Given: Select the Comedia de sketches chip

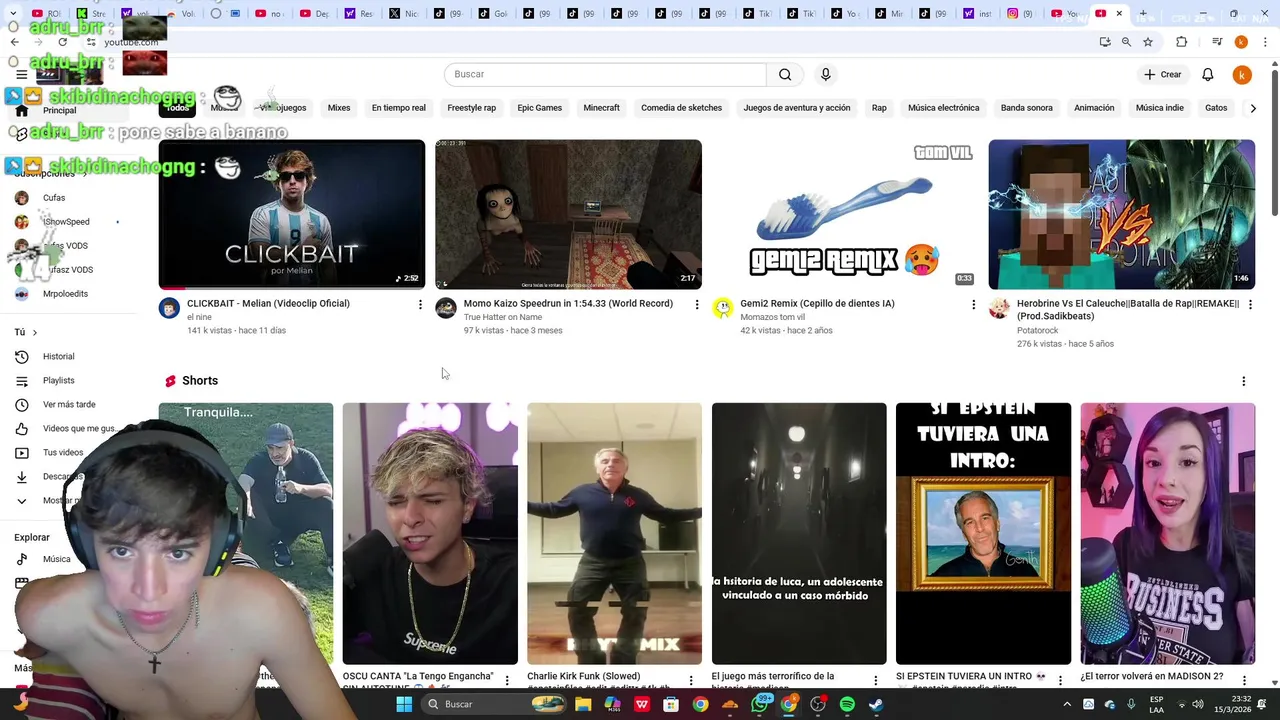Looking at the screenshot, I should click(x=681, y=108).
